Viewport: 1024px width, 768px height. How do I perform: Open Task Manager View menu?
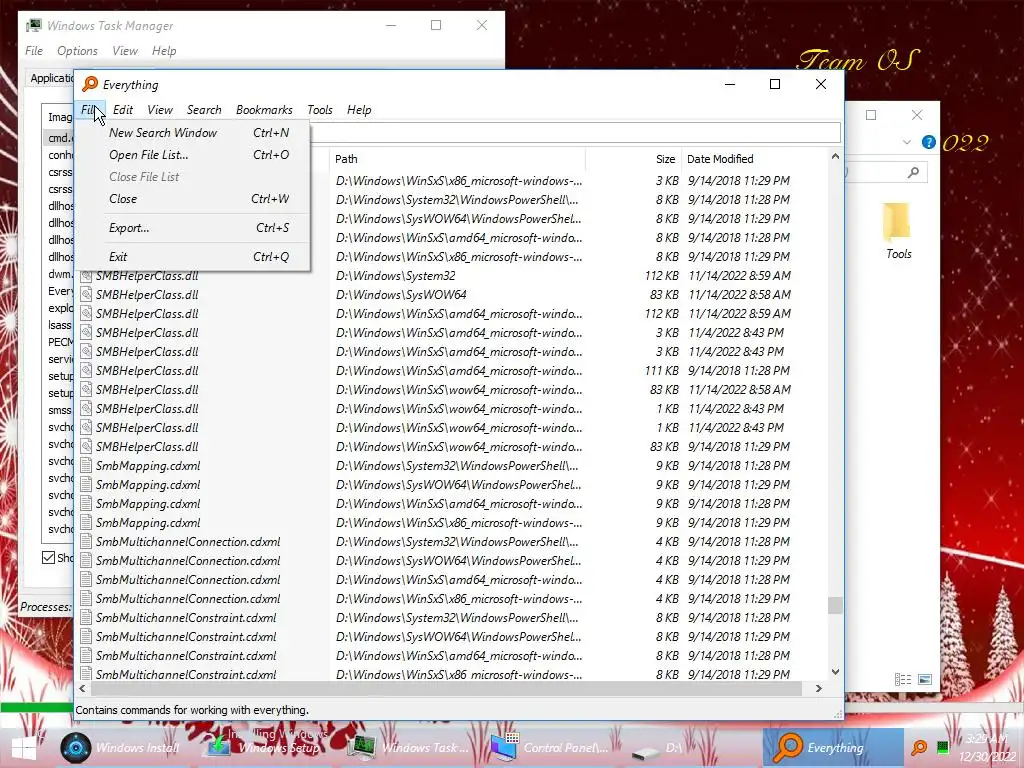pyautogui.click(x=125, y=50)
